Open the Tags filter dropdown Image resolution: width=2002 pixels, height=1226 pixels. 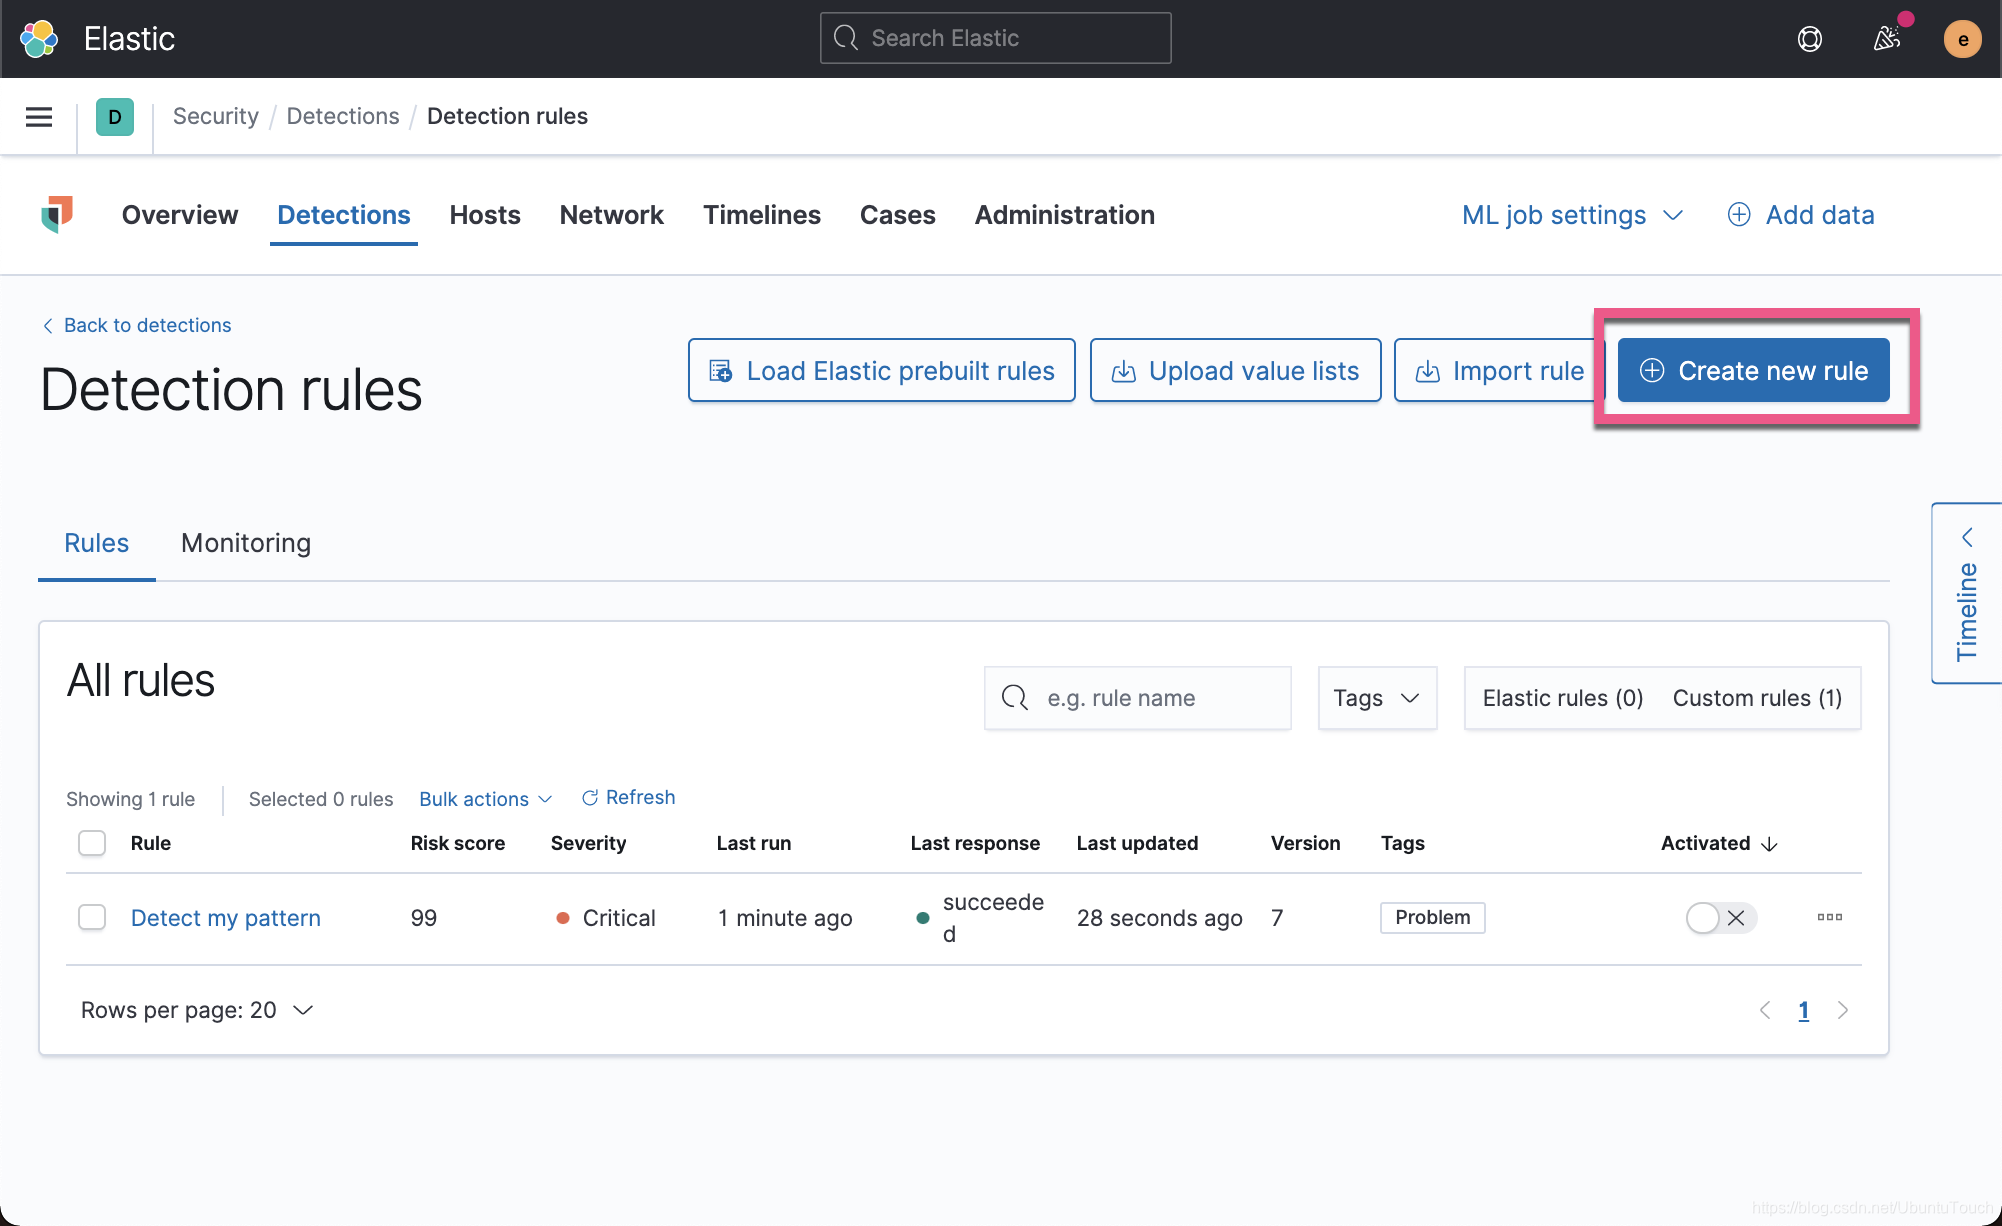click(1377, 697)
